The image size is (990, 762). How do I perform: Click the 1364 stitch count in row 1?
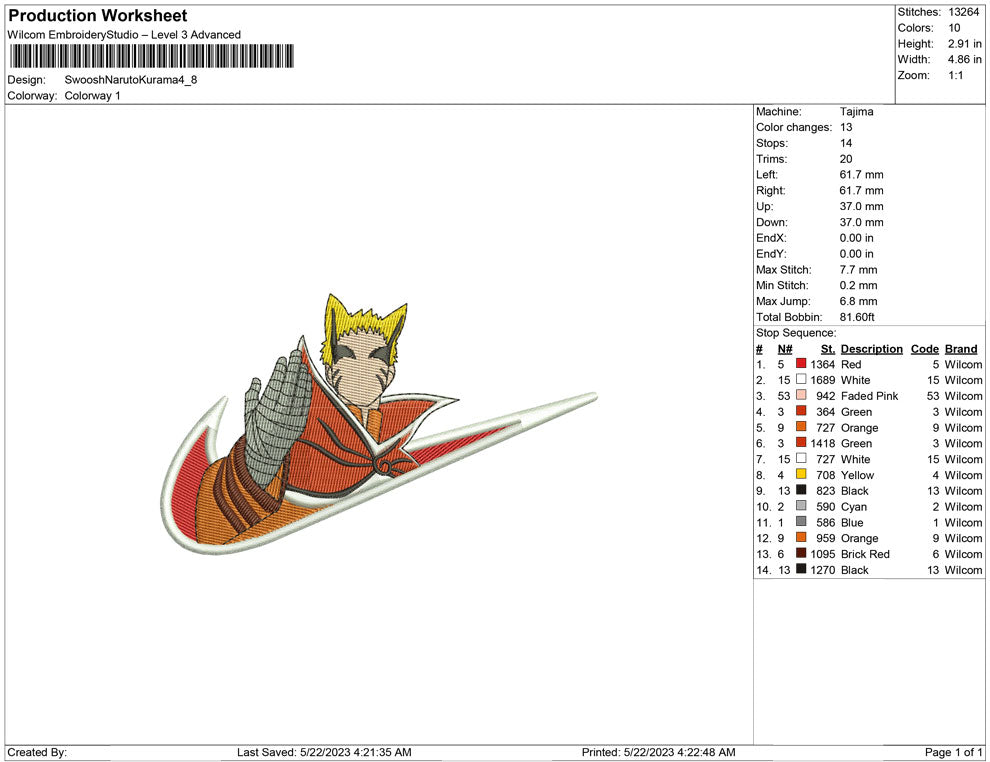[x=823, y=364]
